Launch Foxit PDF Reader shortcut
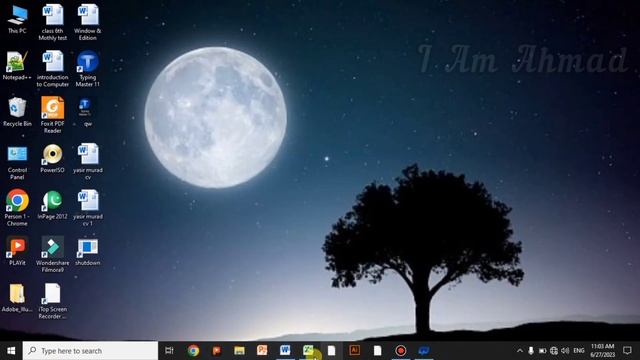This screenshot has width=640, height=360. tap(53, 115)
